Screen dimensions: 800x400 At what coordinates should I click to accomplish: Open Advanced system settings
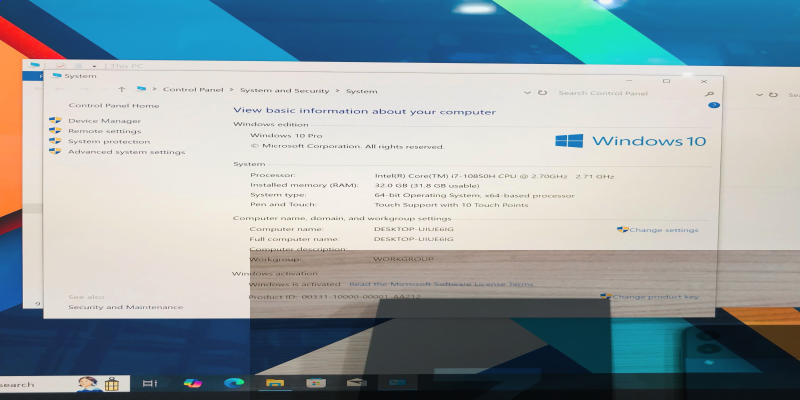[127, 152]
